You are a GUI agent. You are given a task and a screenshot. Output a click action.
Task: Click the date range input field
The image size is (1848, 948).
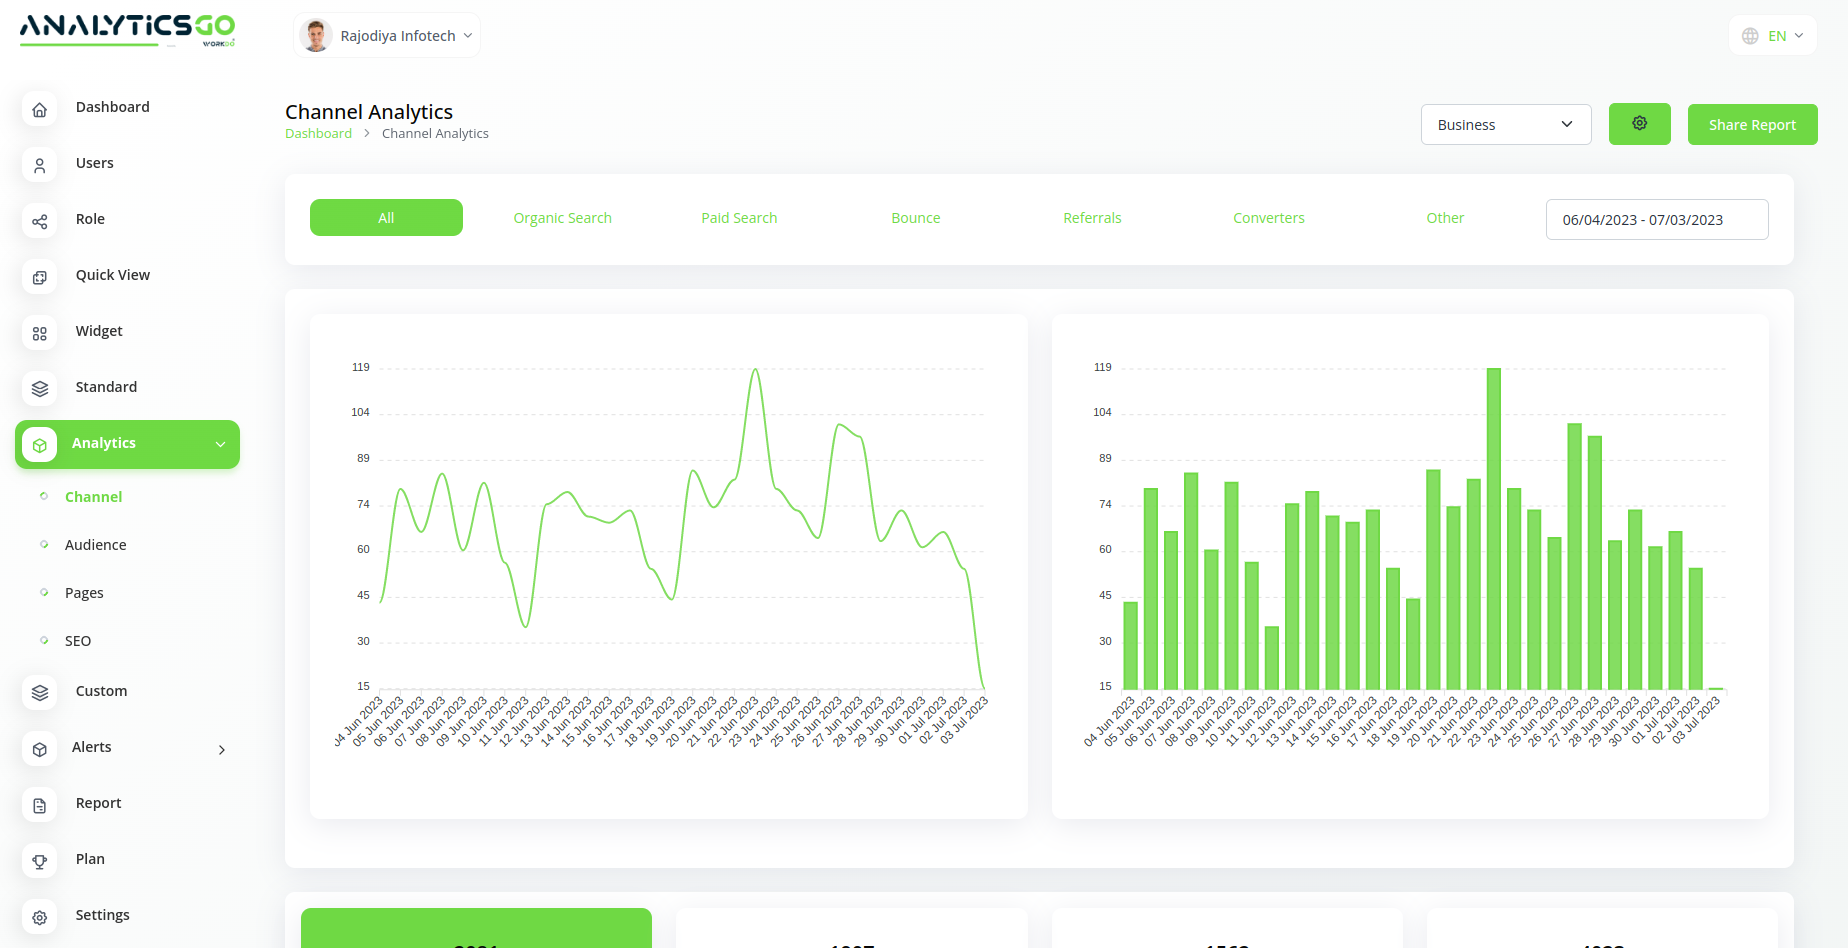tap(1656, 220)
